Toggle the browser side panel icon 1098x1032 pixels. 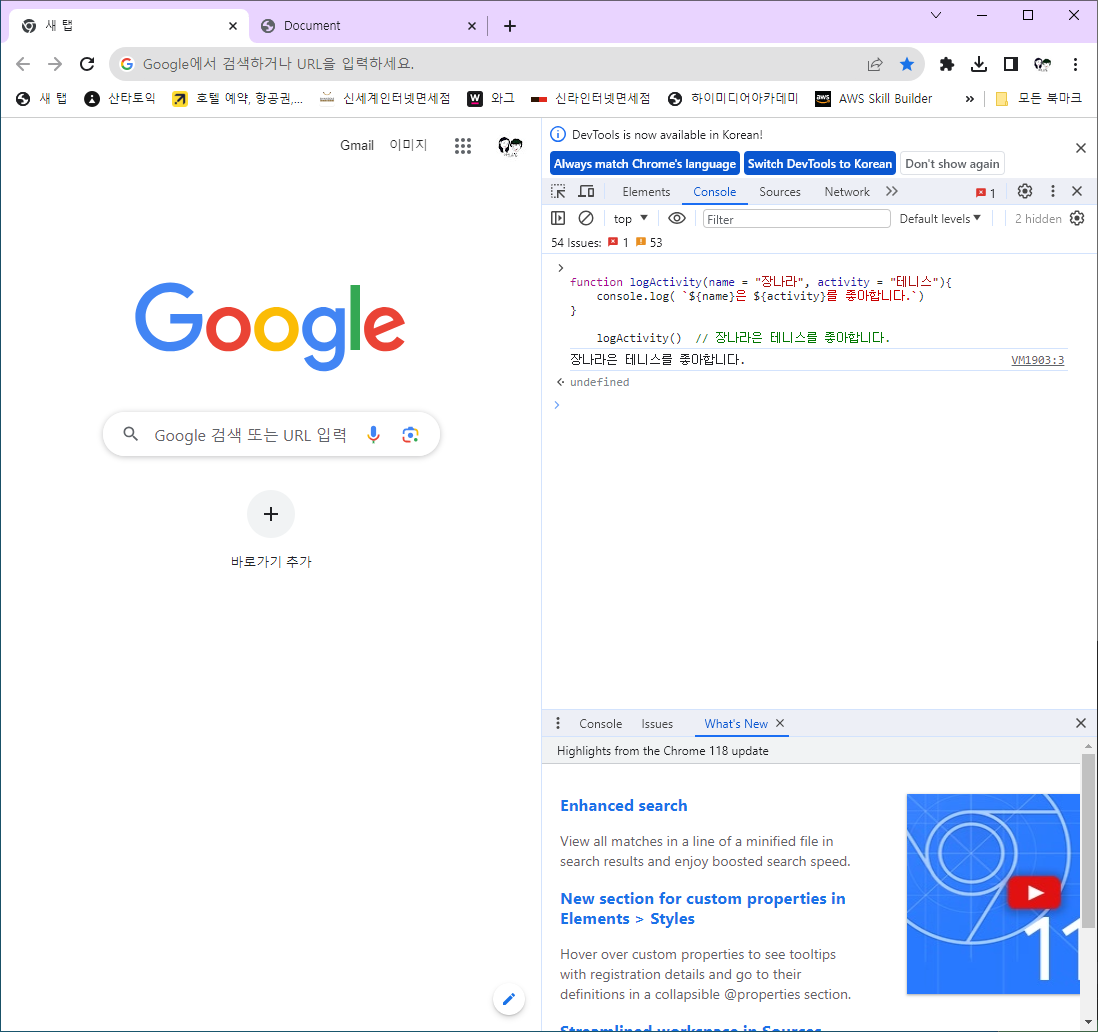1010,64
